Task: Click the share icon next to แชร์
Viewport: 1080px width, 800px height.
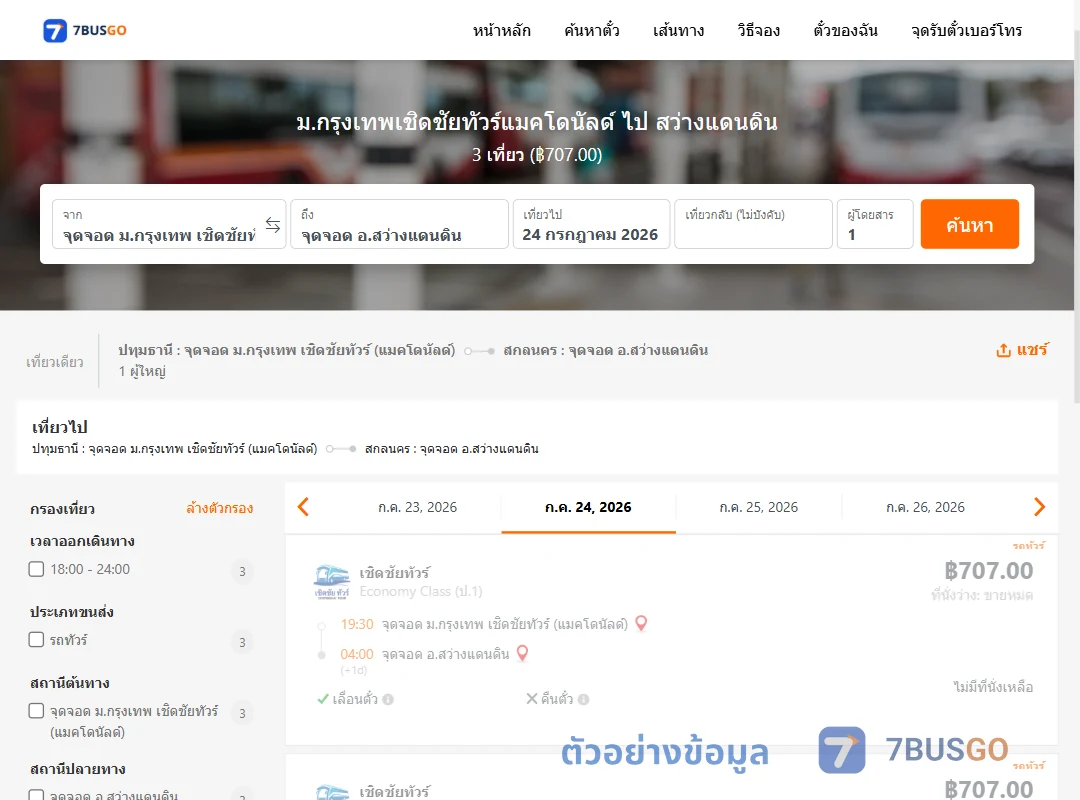Action: (x=1004, y=350)
